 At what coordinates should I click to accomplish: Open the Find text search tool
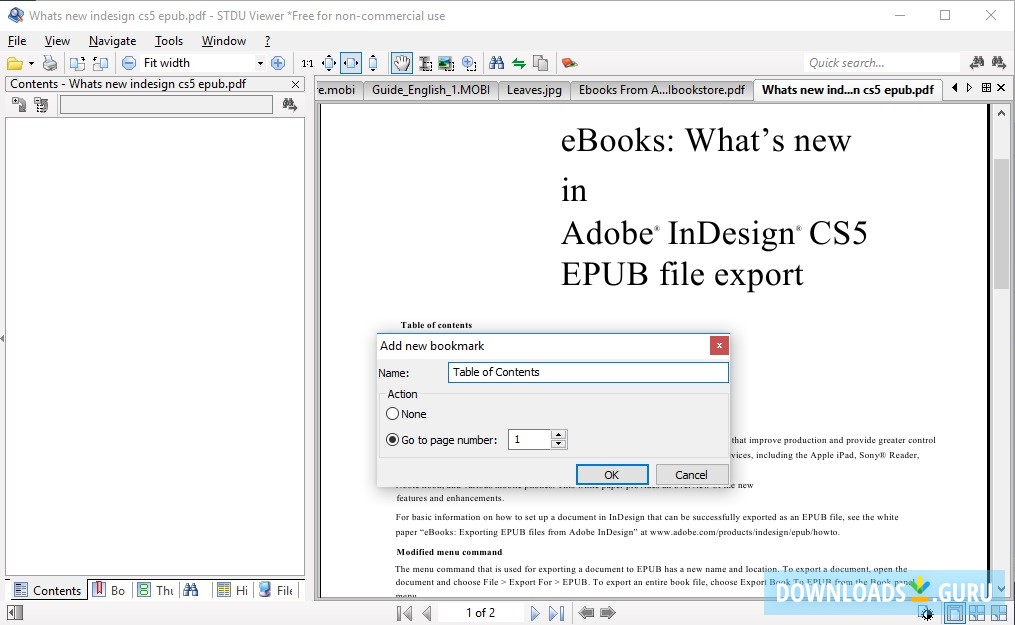point(496,62)
